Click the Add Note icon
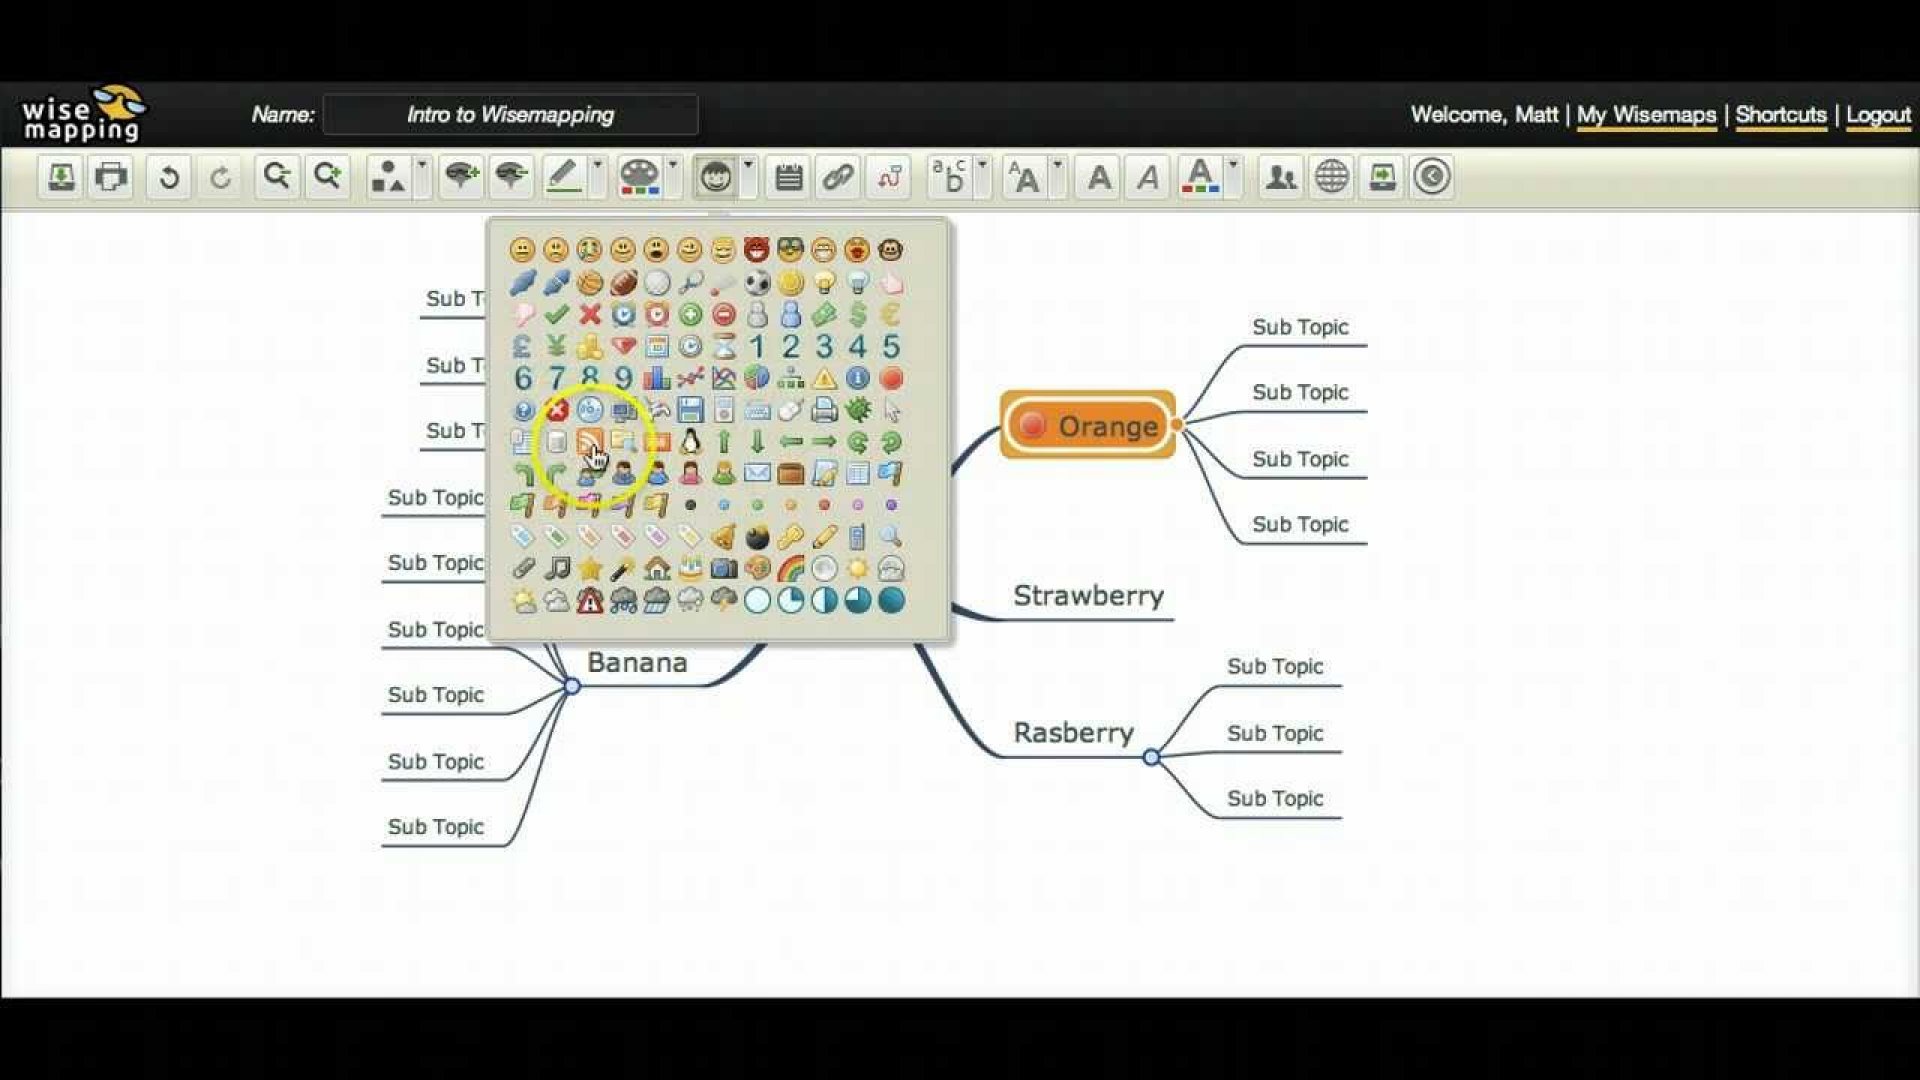Viewport: 1920px width, 1080px height. [788, 177]
